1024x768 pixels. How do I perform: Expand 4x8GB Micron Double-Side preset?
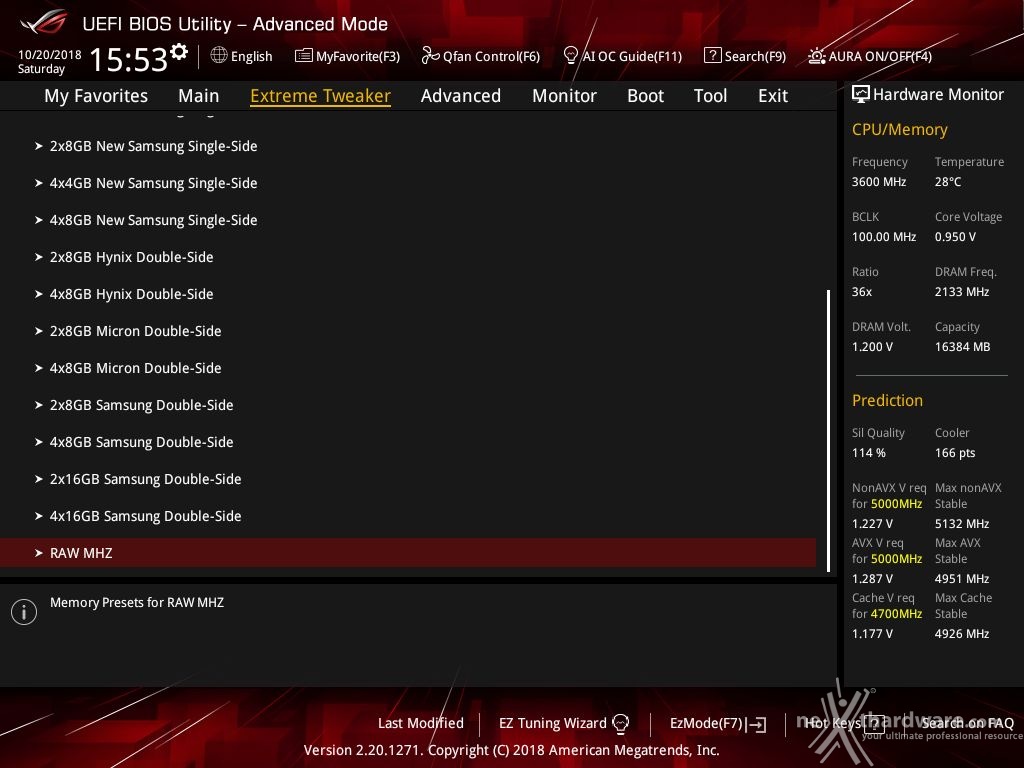[x=408, y=368]
